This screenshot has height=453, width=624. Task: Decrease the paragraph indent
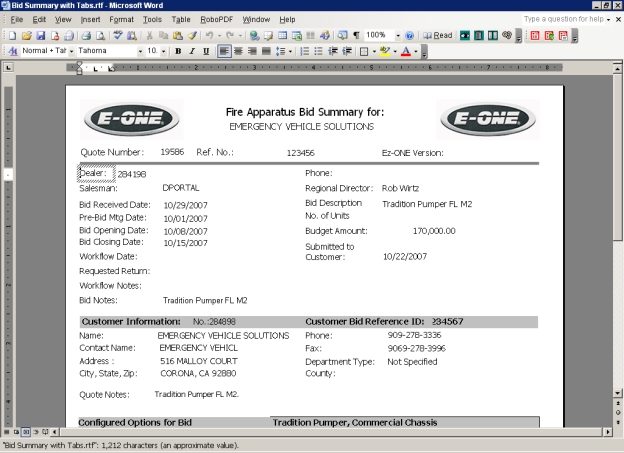click(333, 51)
